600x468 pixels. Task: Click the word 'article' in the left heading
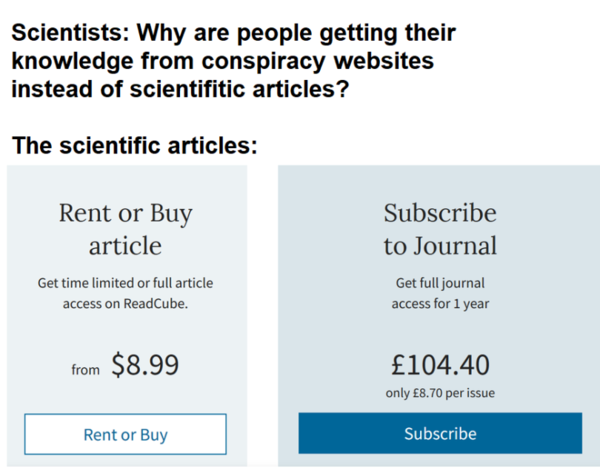click(x=126, y=246)
